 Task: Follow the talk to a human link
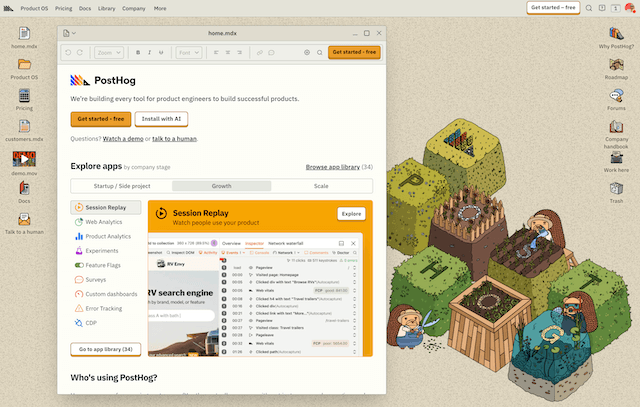tap(174, 139)
